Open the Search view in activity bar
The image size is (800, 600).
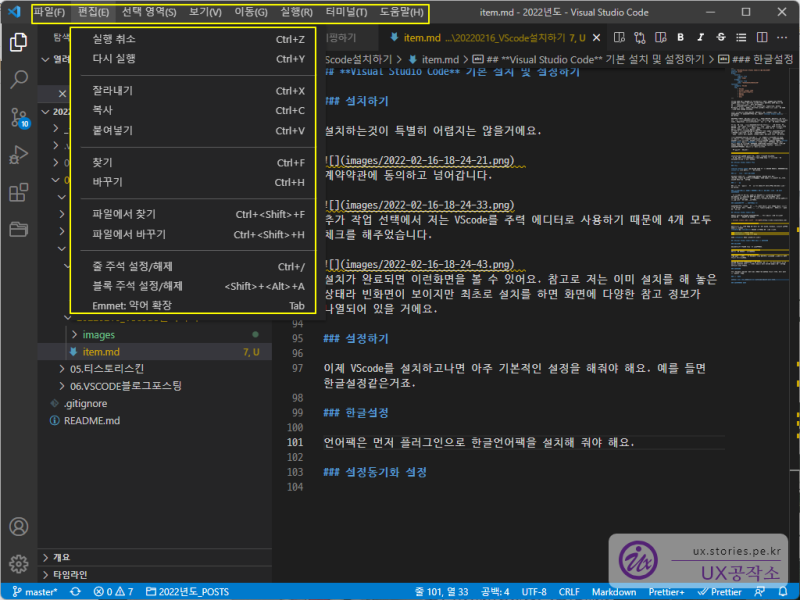pos(18,79)
